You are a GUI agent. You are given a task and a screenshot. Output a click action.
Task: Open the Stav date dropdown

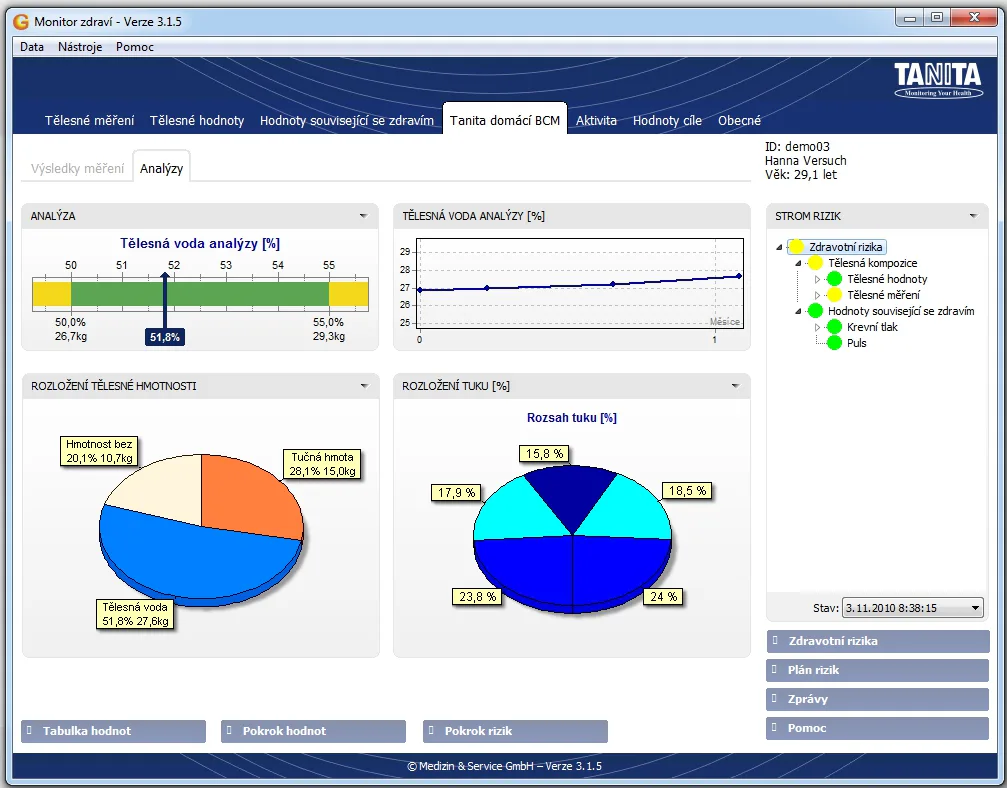[x=975, y=607]
